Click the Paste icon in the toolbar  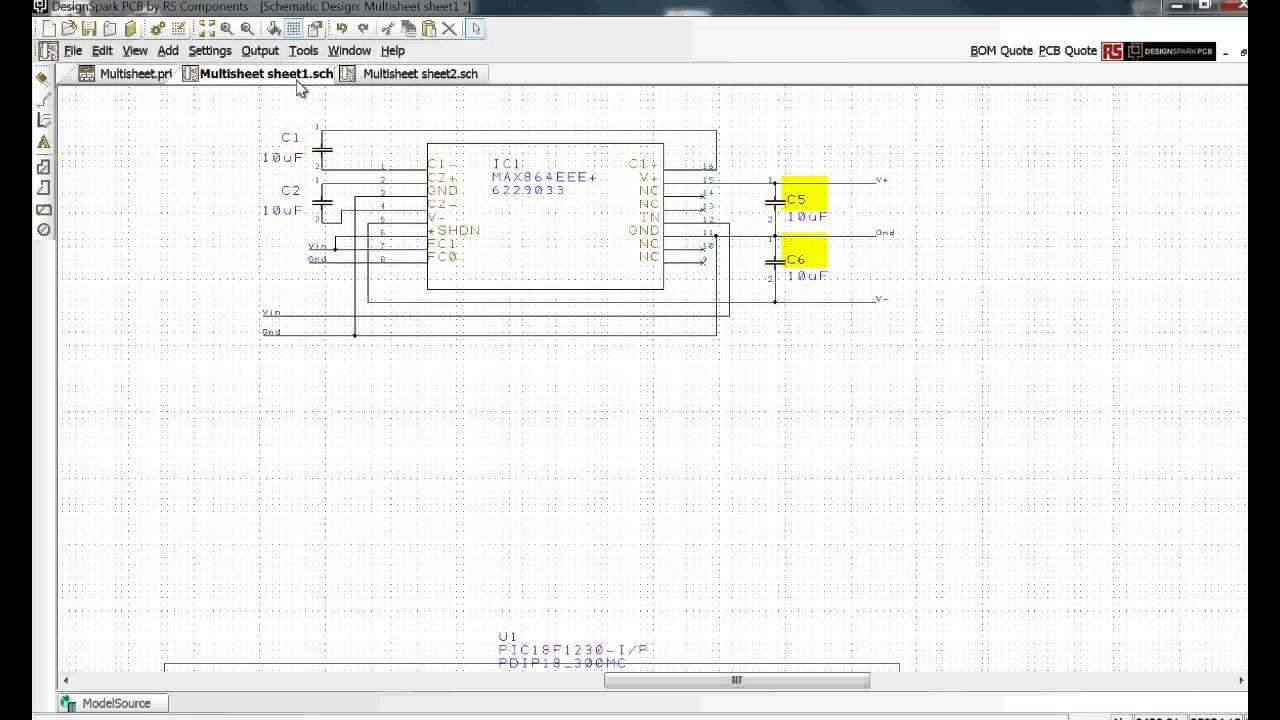click(x=429, y=28)
